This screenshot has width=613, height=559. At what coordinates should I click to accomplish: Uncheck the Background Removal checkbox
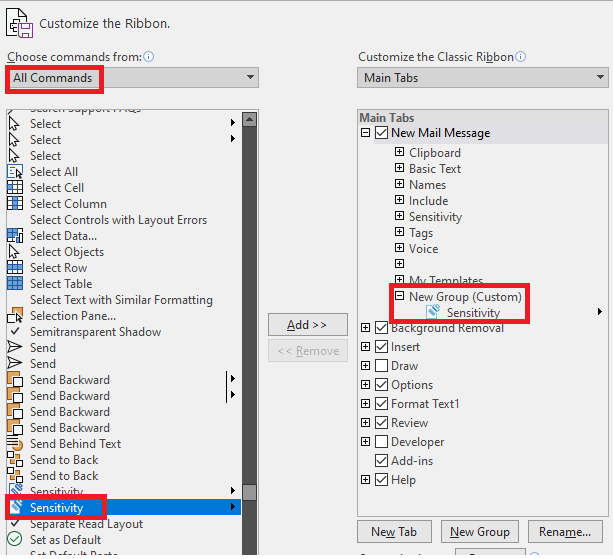(x=381, y=327)
